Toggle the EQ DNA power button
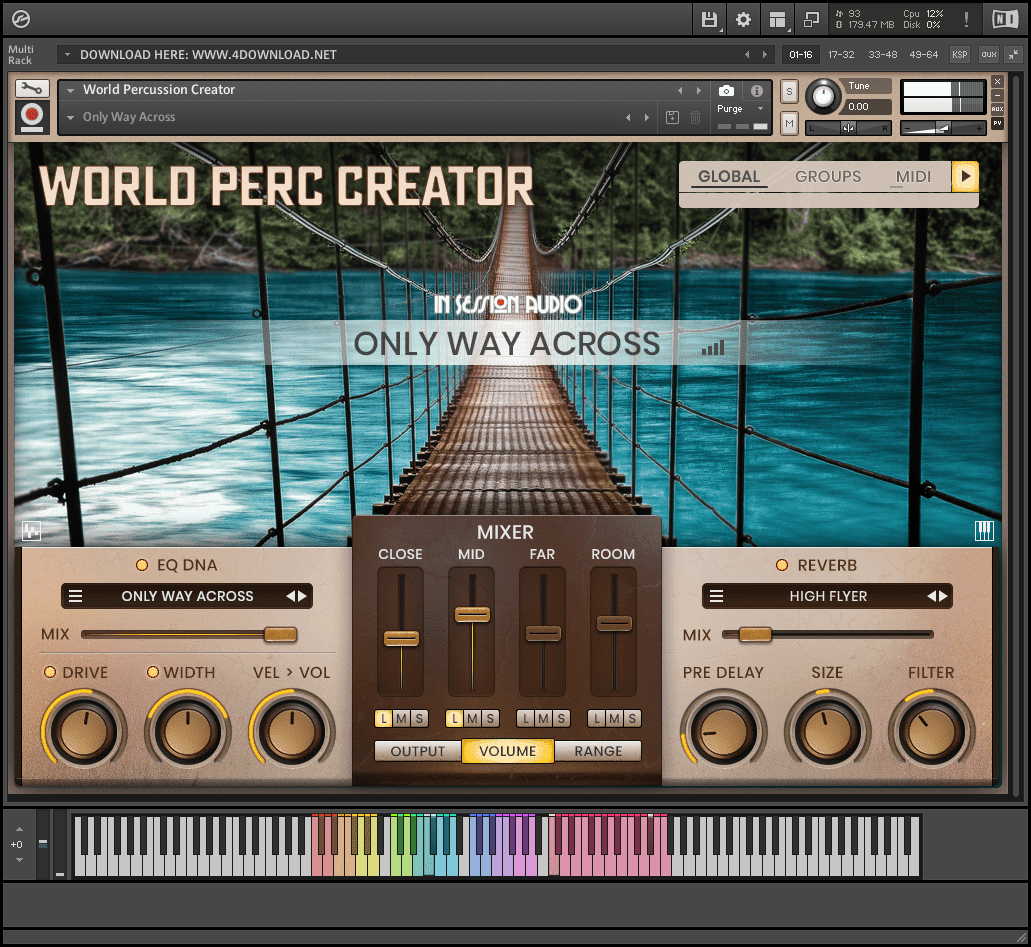The width and height of the screenshot is (1031, 947). tap(141, 565)
